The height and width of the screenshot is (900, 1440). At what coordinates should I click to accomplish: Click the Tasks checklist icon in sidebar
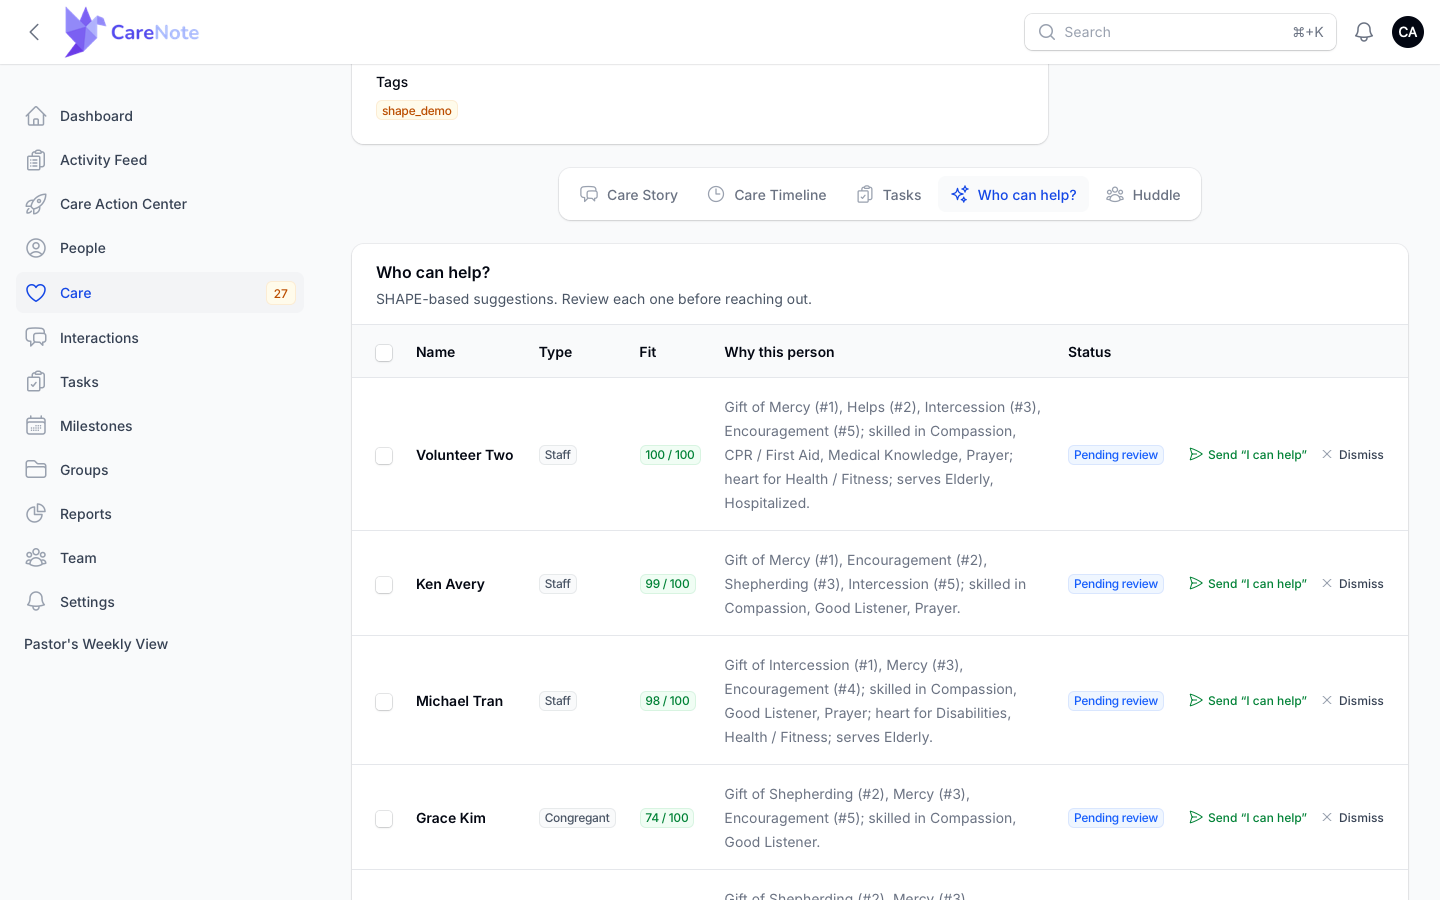(36, 382)
